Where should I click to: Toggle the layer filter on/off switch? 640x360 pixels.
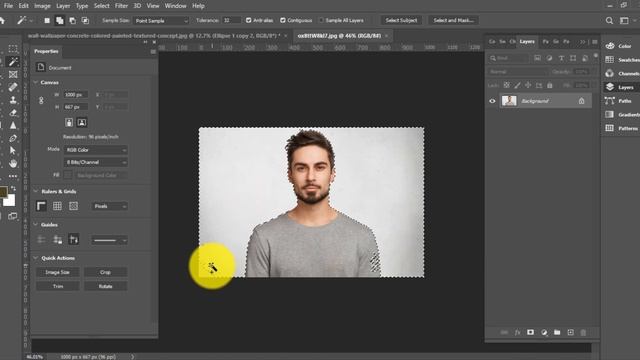[x=596, y=56]
